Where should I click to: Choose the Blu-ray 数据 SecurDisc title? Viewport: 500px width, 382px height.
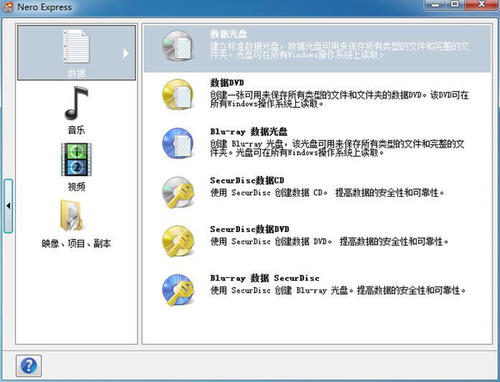point(265,278)
